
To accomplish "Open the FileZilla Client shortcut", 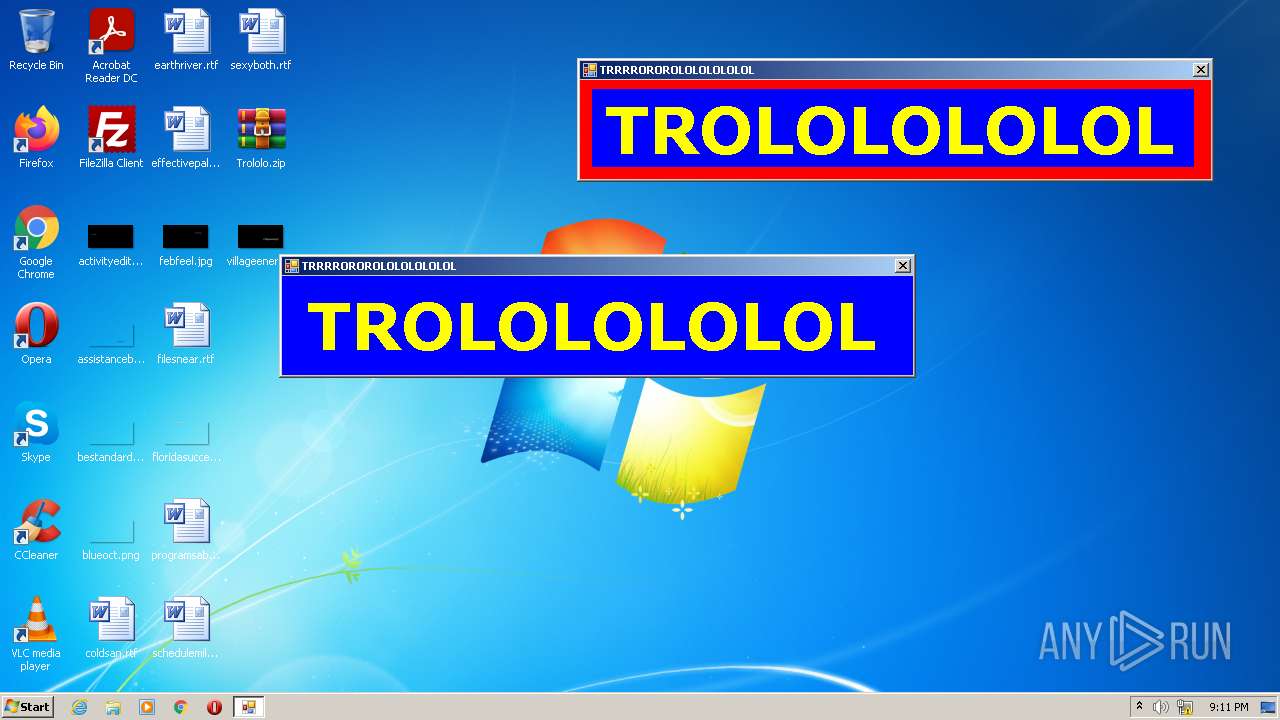I will 111,138.
